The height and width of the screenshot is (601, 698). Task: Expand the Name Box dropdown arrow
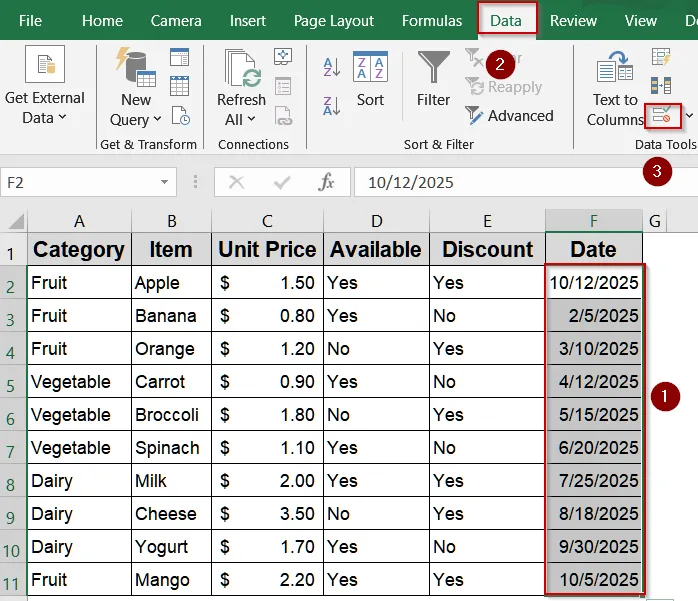pyautogui.click(x=164, y=182)
